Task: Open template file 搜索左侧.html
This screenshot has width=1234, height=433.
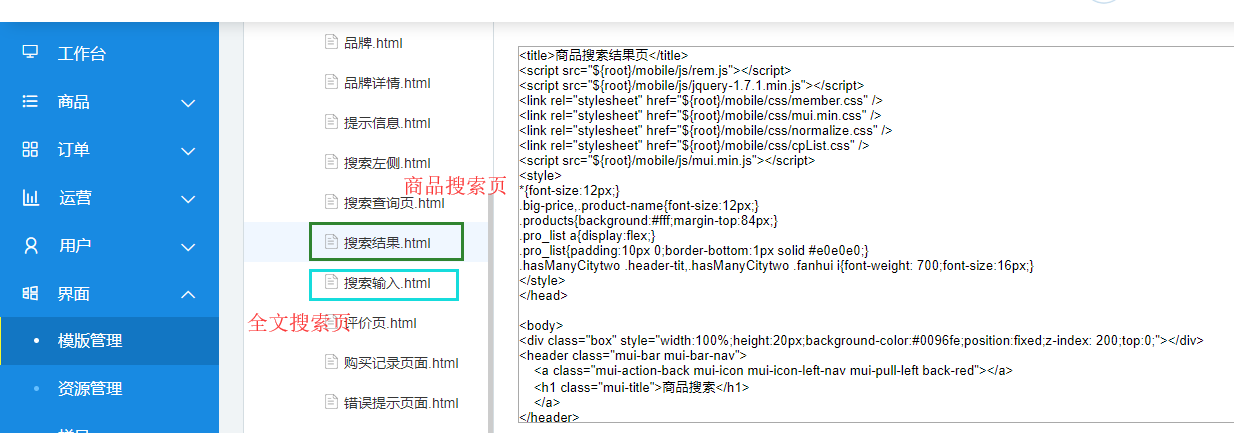Action: click(387, 162)
